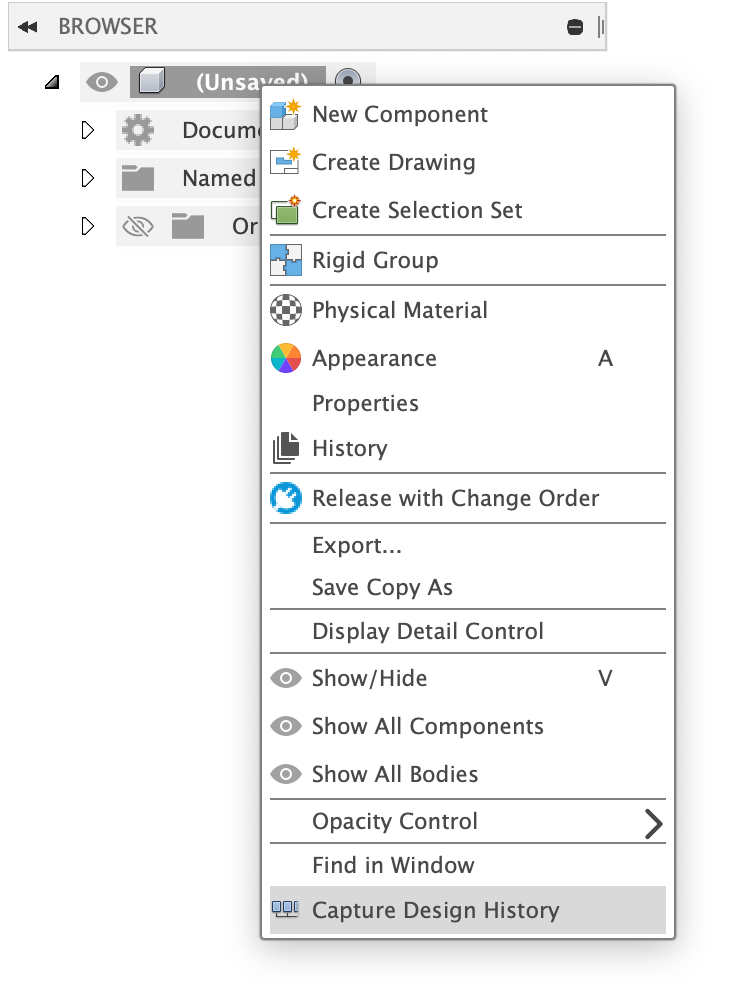The height and width of the screenshot is (1004, 744).
Task: Click the Physical Material checkered sphere icon
Action: pyautogui.click(x=286, y=310)
